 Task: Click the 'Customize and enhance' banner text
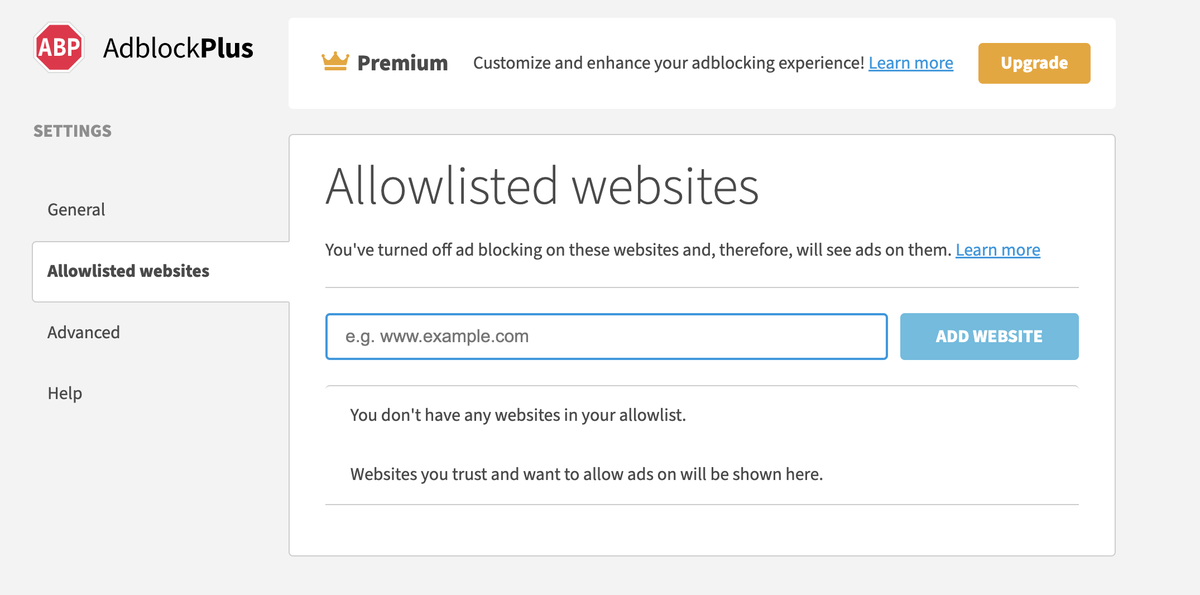(668, 63)
